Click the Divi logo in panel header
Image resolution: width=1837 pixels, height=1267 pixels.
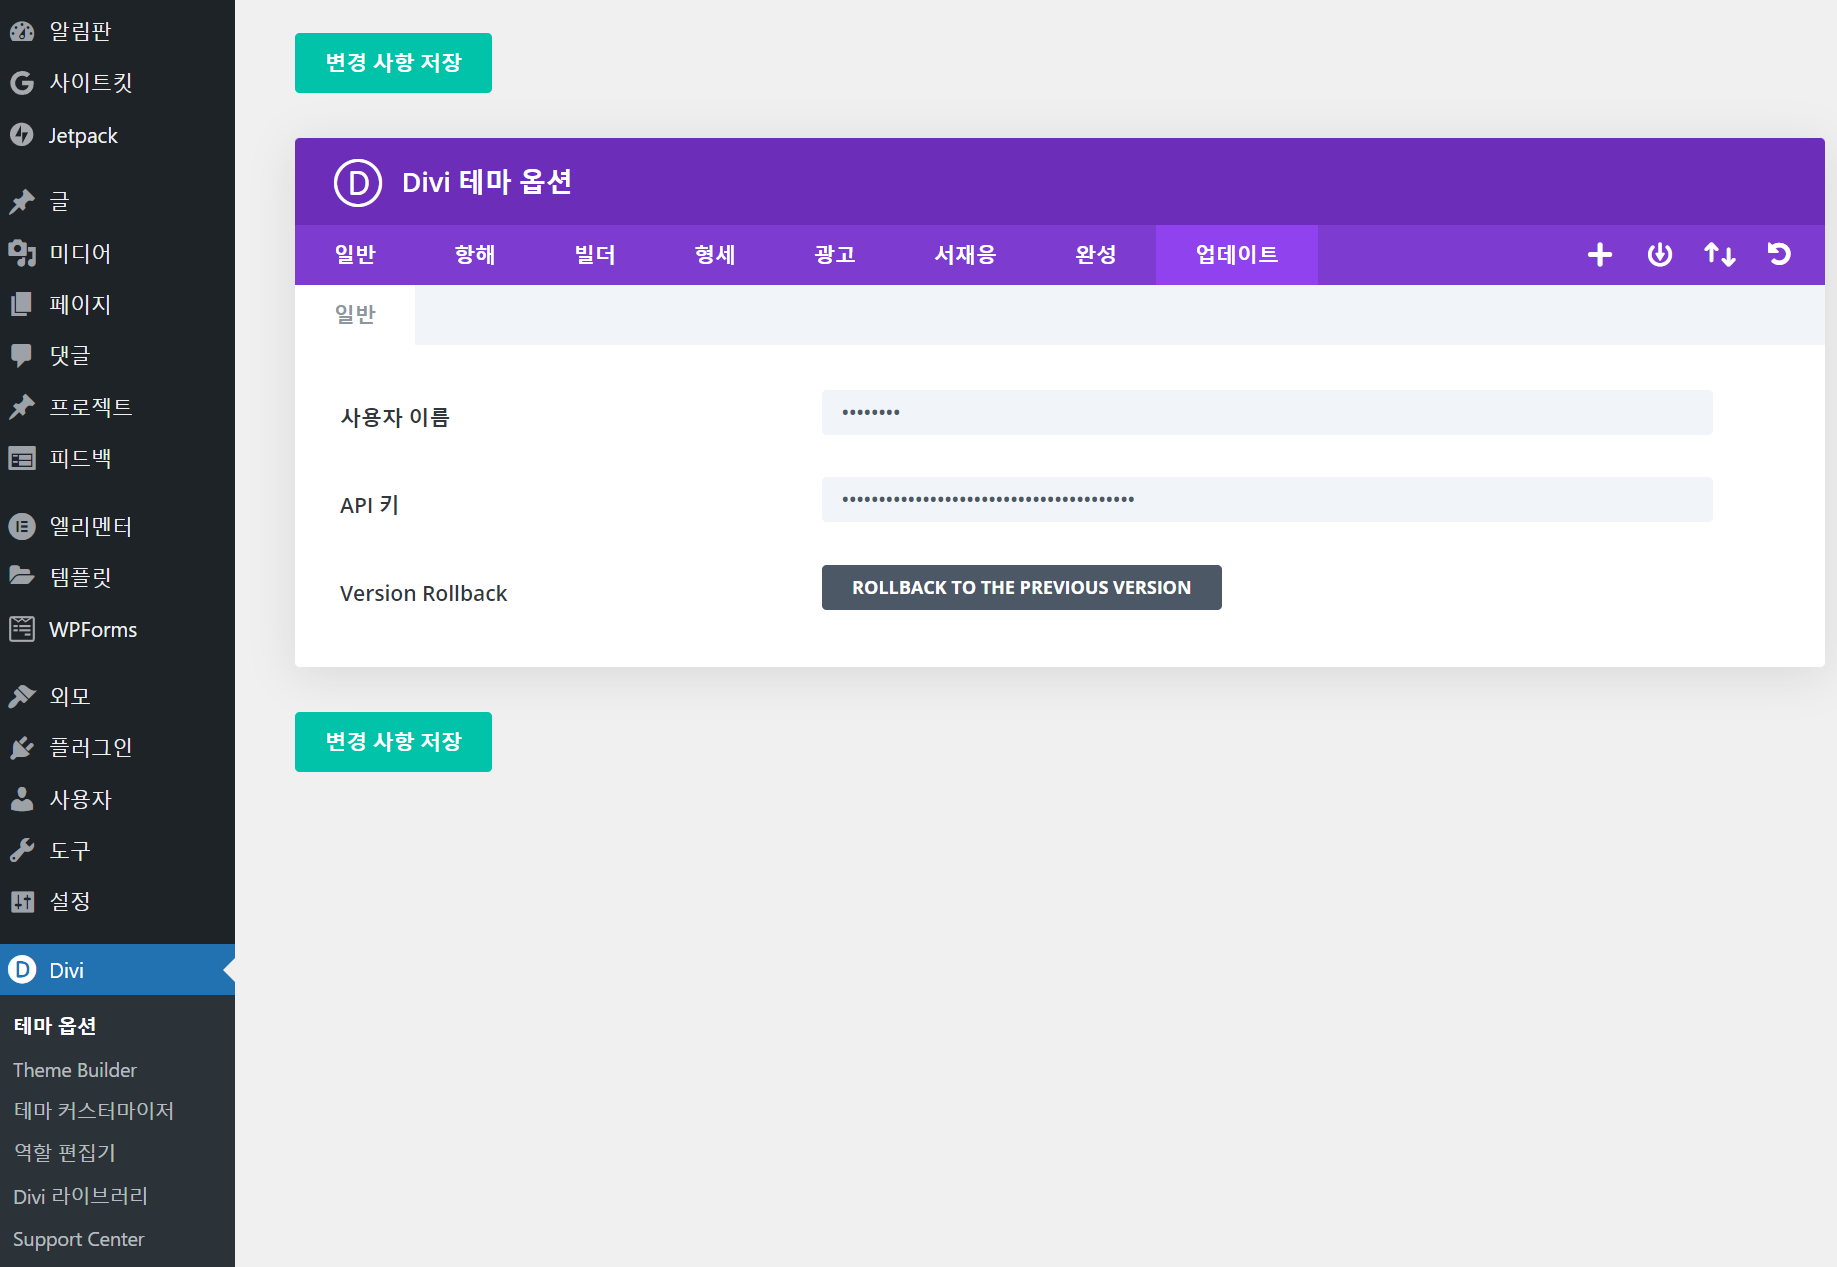[358, 183]
